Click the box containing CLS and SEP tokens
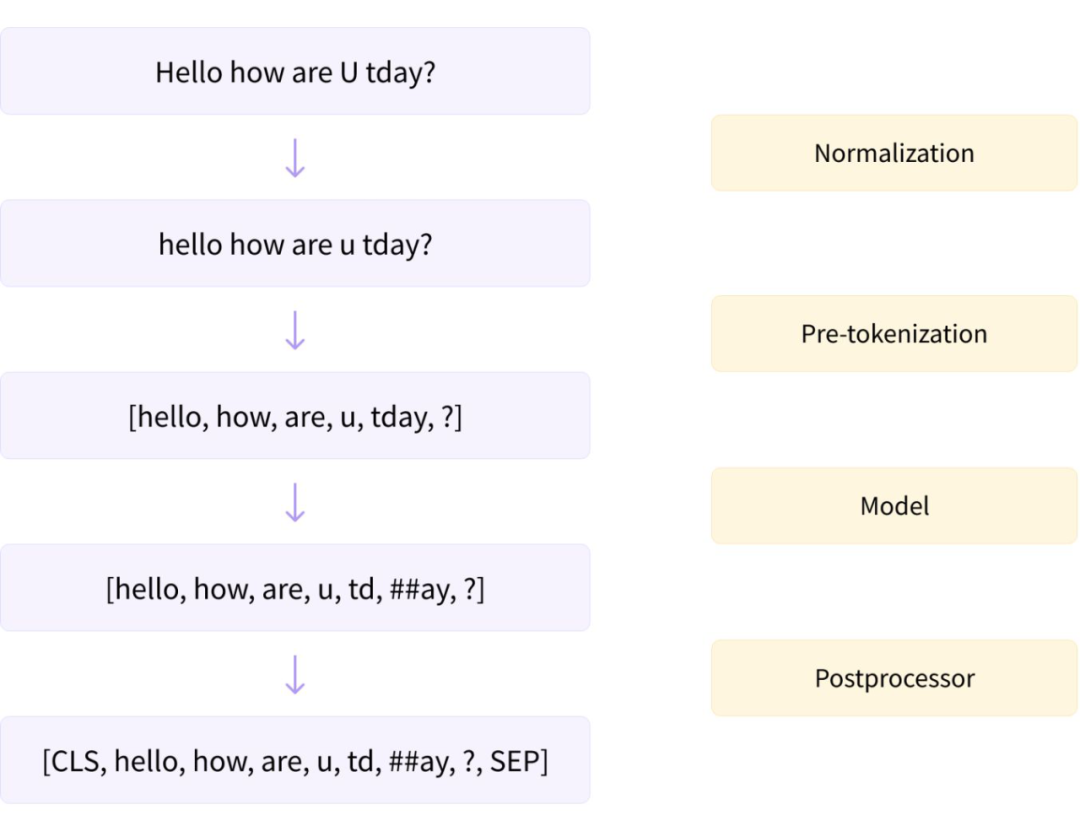Screen dimensions: 1080x826 coord(295,761)
